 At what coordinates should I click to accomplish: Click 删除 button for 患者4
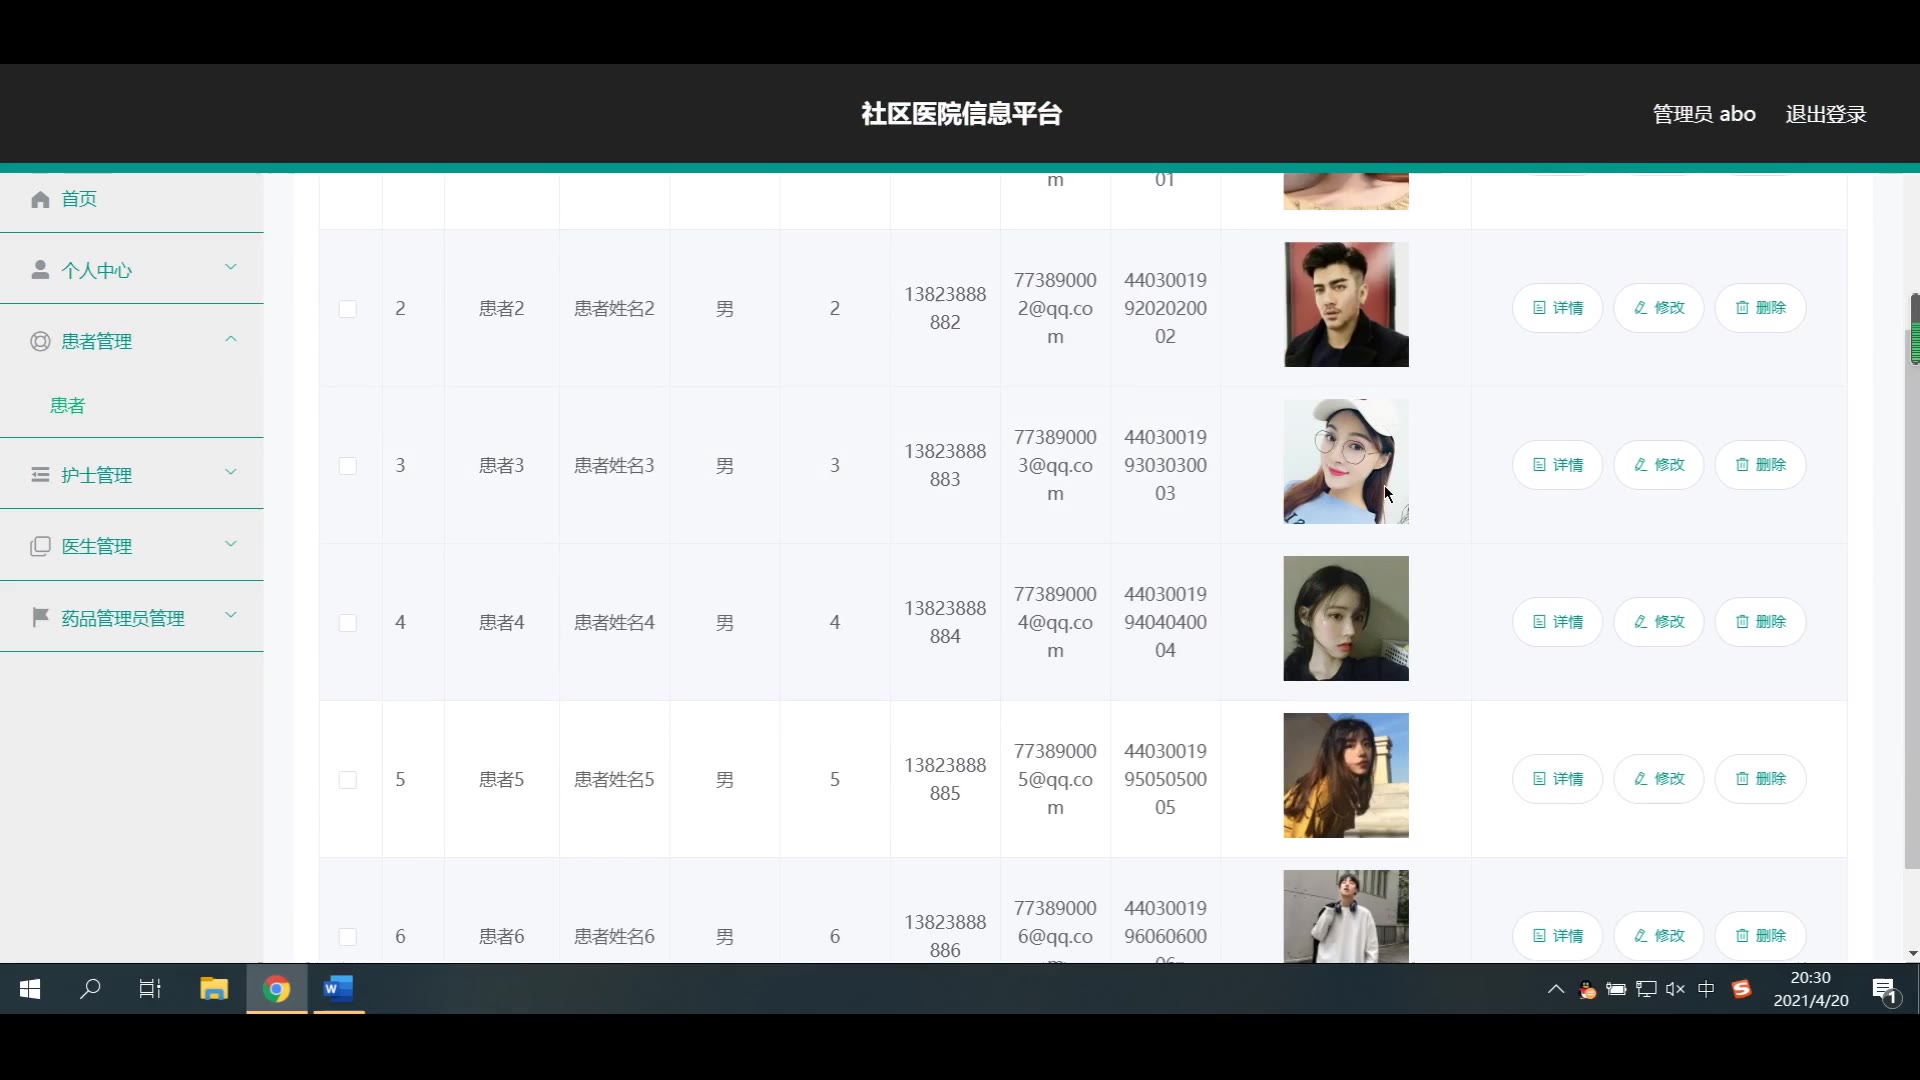1760,622
